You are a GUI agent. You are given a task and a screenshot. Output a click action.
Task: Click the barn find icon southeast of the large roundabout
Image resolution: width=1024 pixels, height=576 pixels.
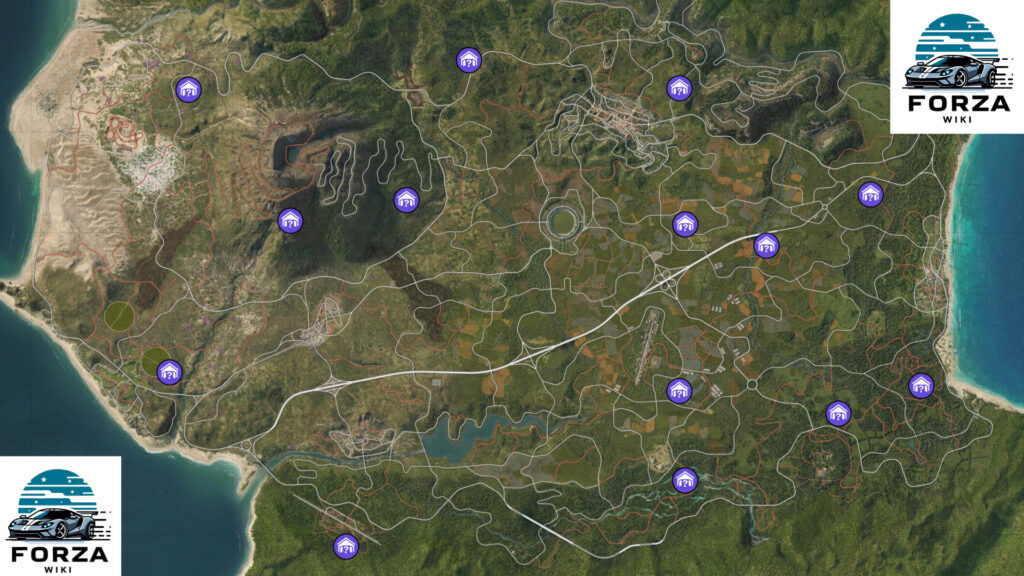(x=838, y=413)
